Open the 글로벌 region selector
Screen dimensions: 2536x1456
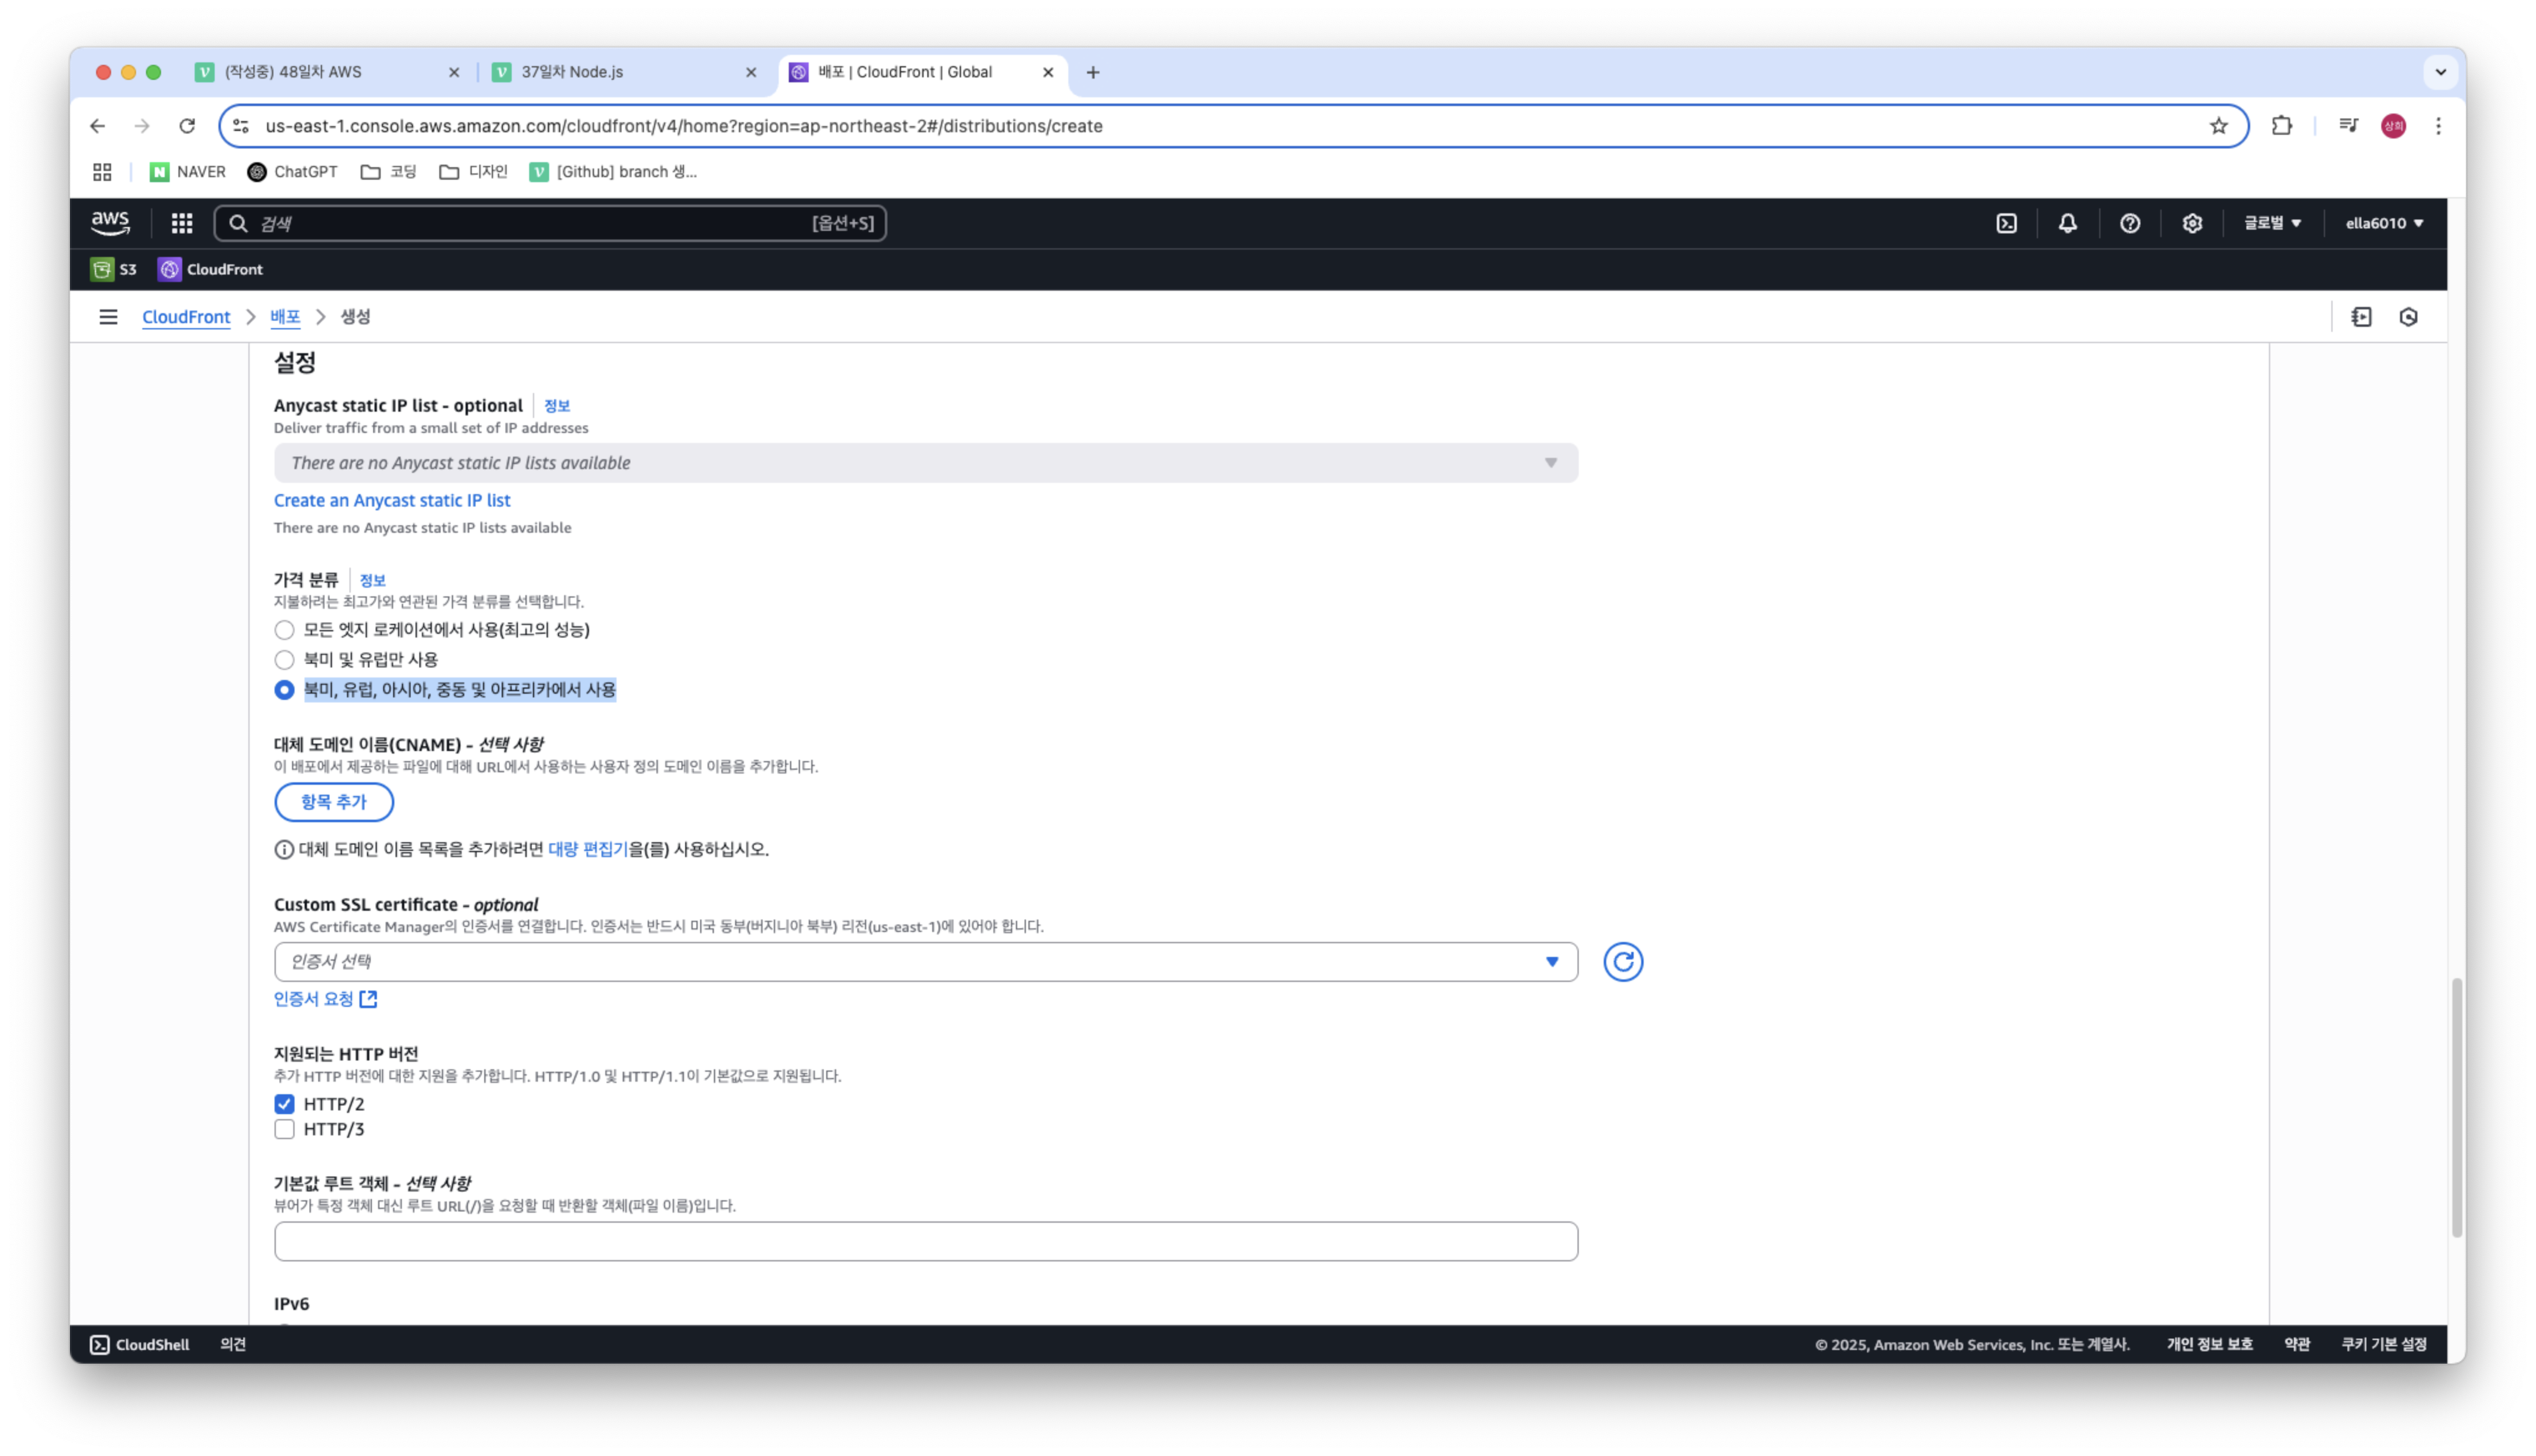coord(2272,223)
